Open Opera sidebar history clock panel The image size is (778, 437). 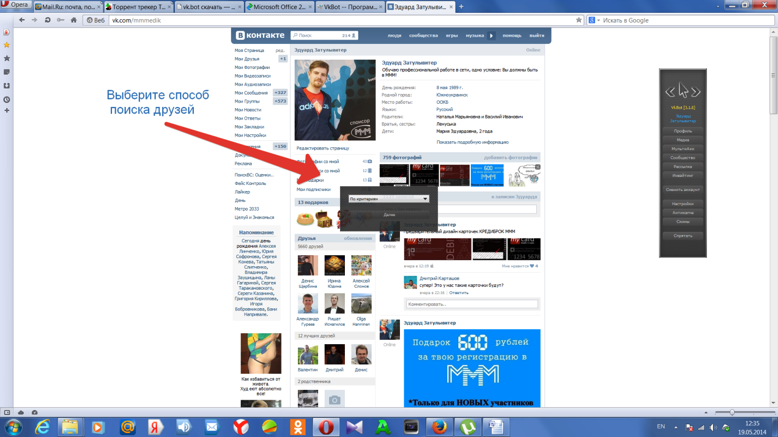6,99
